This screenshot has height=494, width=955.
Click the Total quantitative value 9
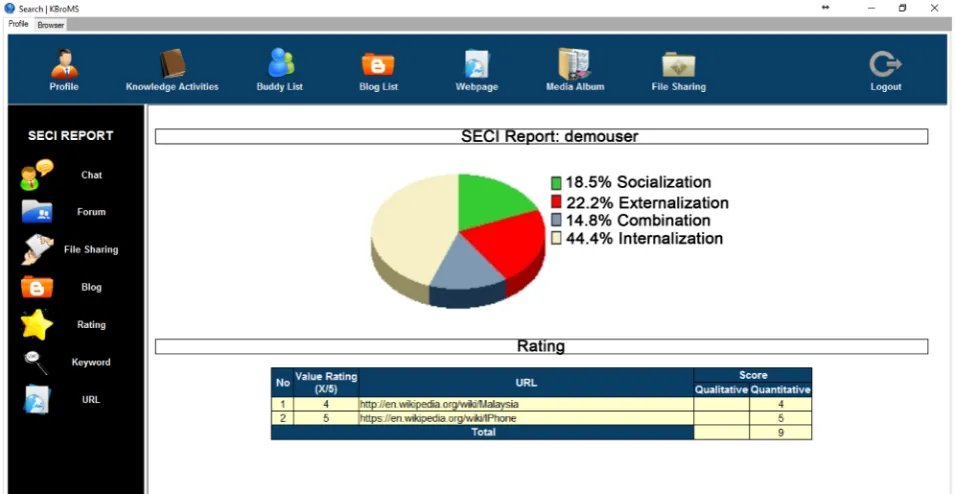[781, 432]
